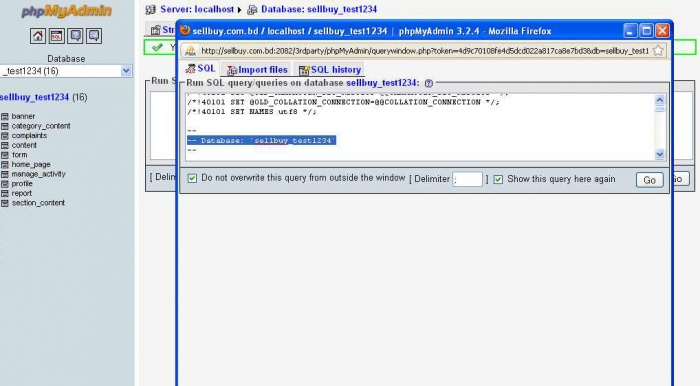This screenshot has height=386, width=700.
Task: Click sellbuy_test1234 link in query legend
Action: tap(381, 83)
